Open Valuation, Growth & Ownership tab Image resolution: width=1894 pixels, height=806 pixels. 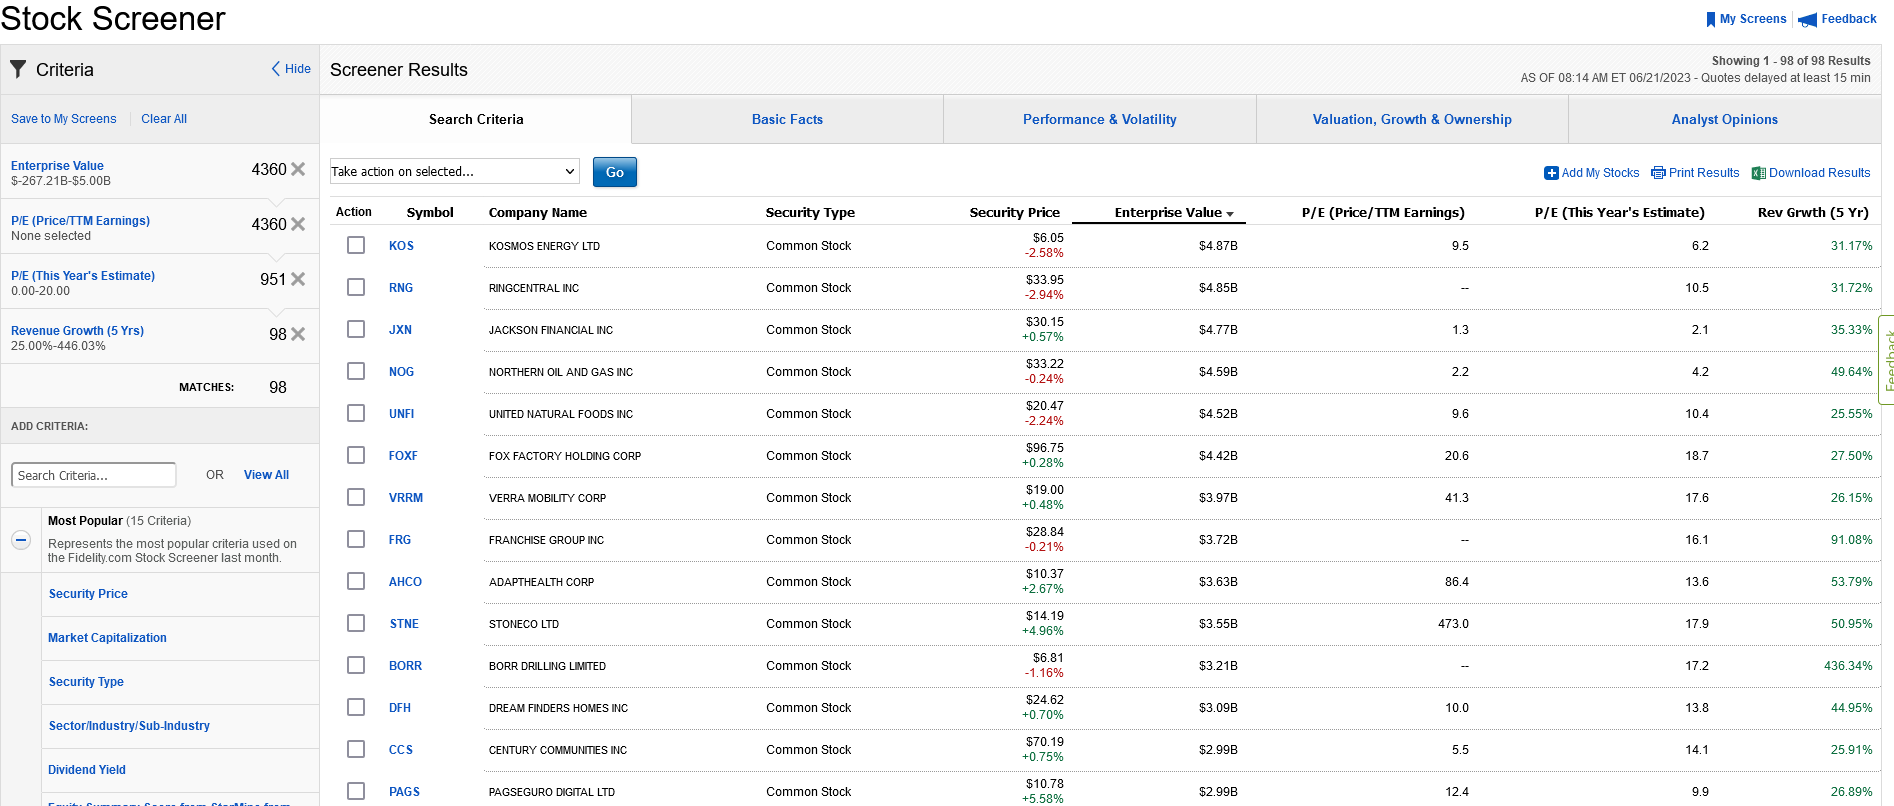(1412, 119)
